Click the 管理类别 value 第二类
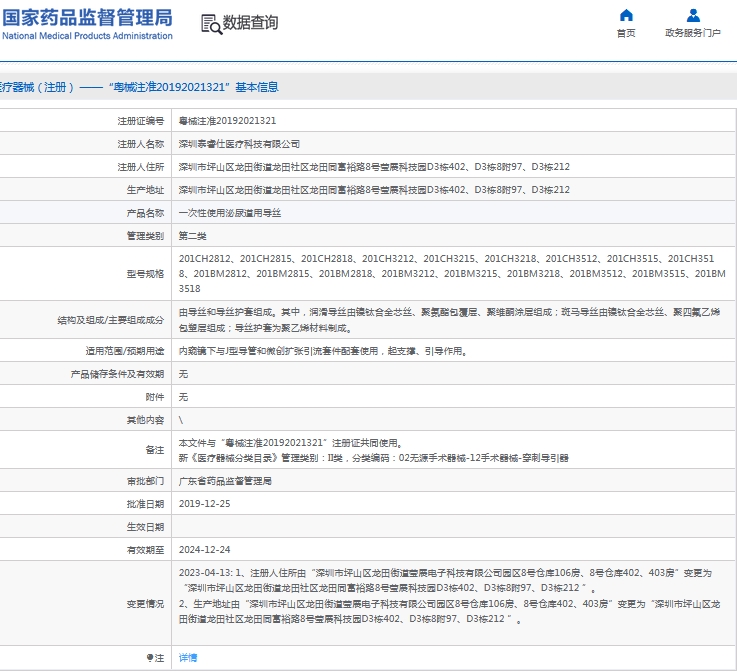The width and height of the screenshot is (737, 672). coord(192,236)
